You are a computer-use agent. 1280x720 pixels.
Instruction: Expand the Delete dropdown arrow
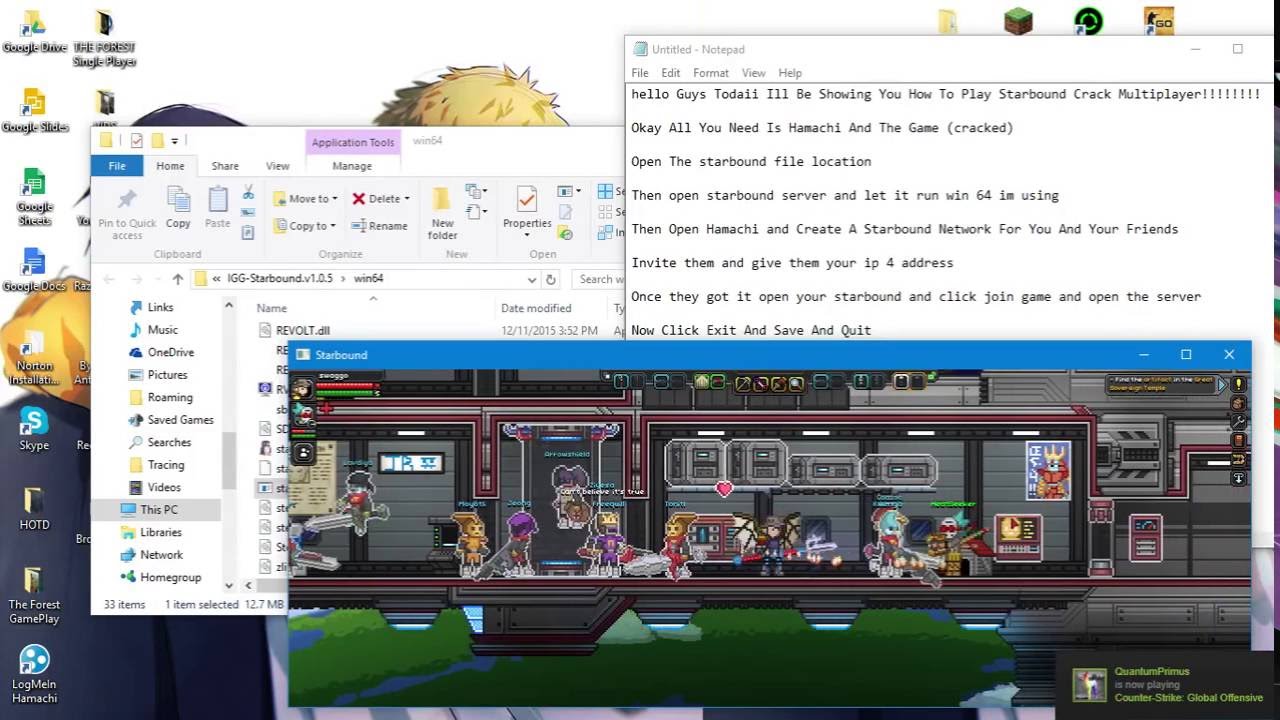coord(407,199)
